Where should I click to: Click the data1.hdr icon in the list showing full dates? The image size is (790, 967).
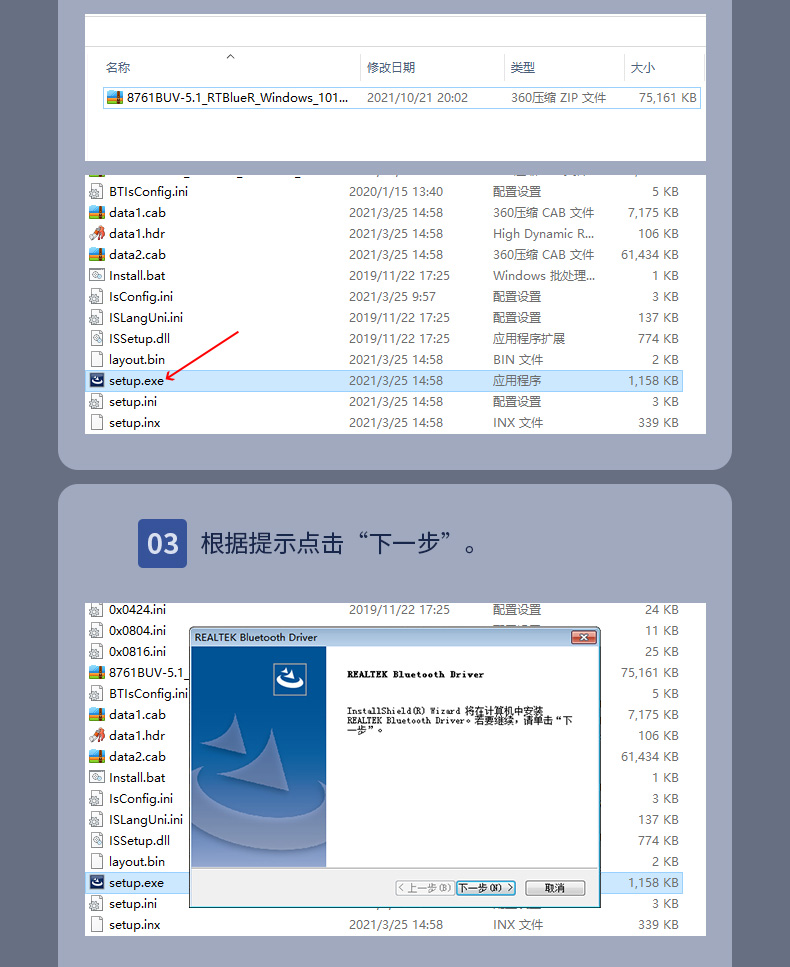[97, 234]
